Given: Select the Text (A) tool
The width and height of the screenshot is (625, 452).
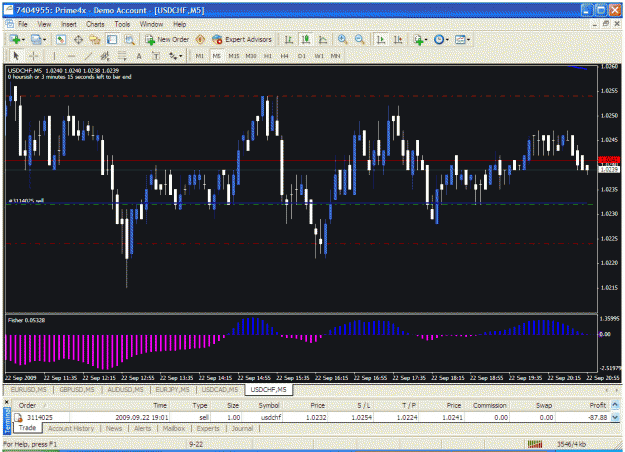Looking at the screenshot, I should coord(139,56).
